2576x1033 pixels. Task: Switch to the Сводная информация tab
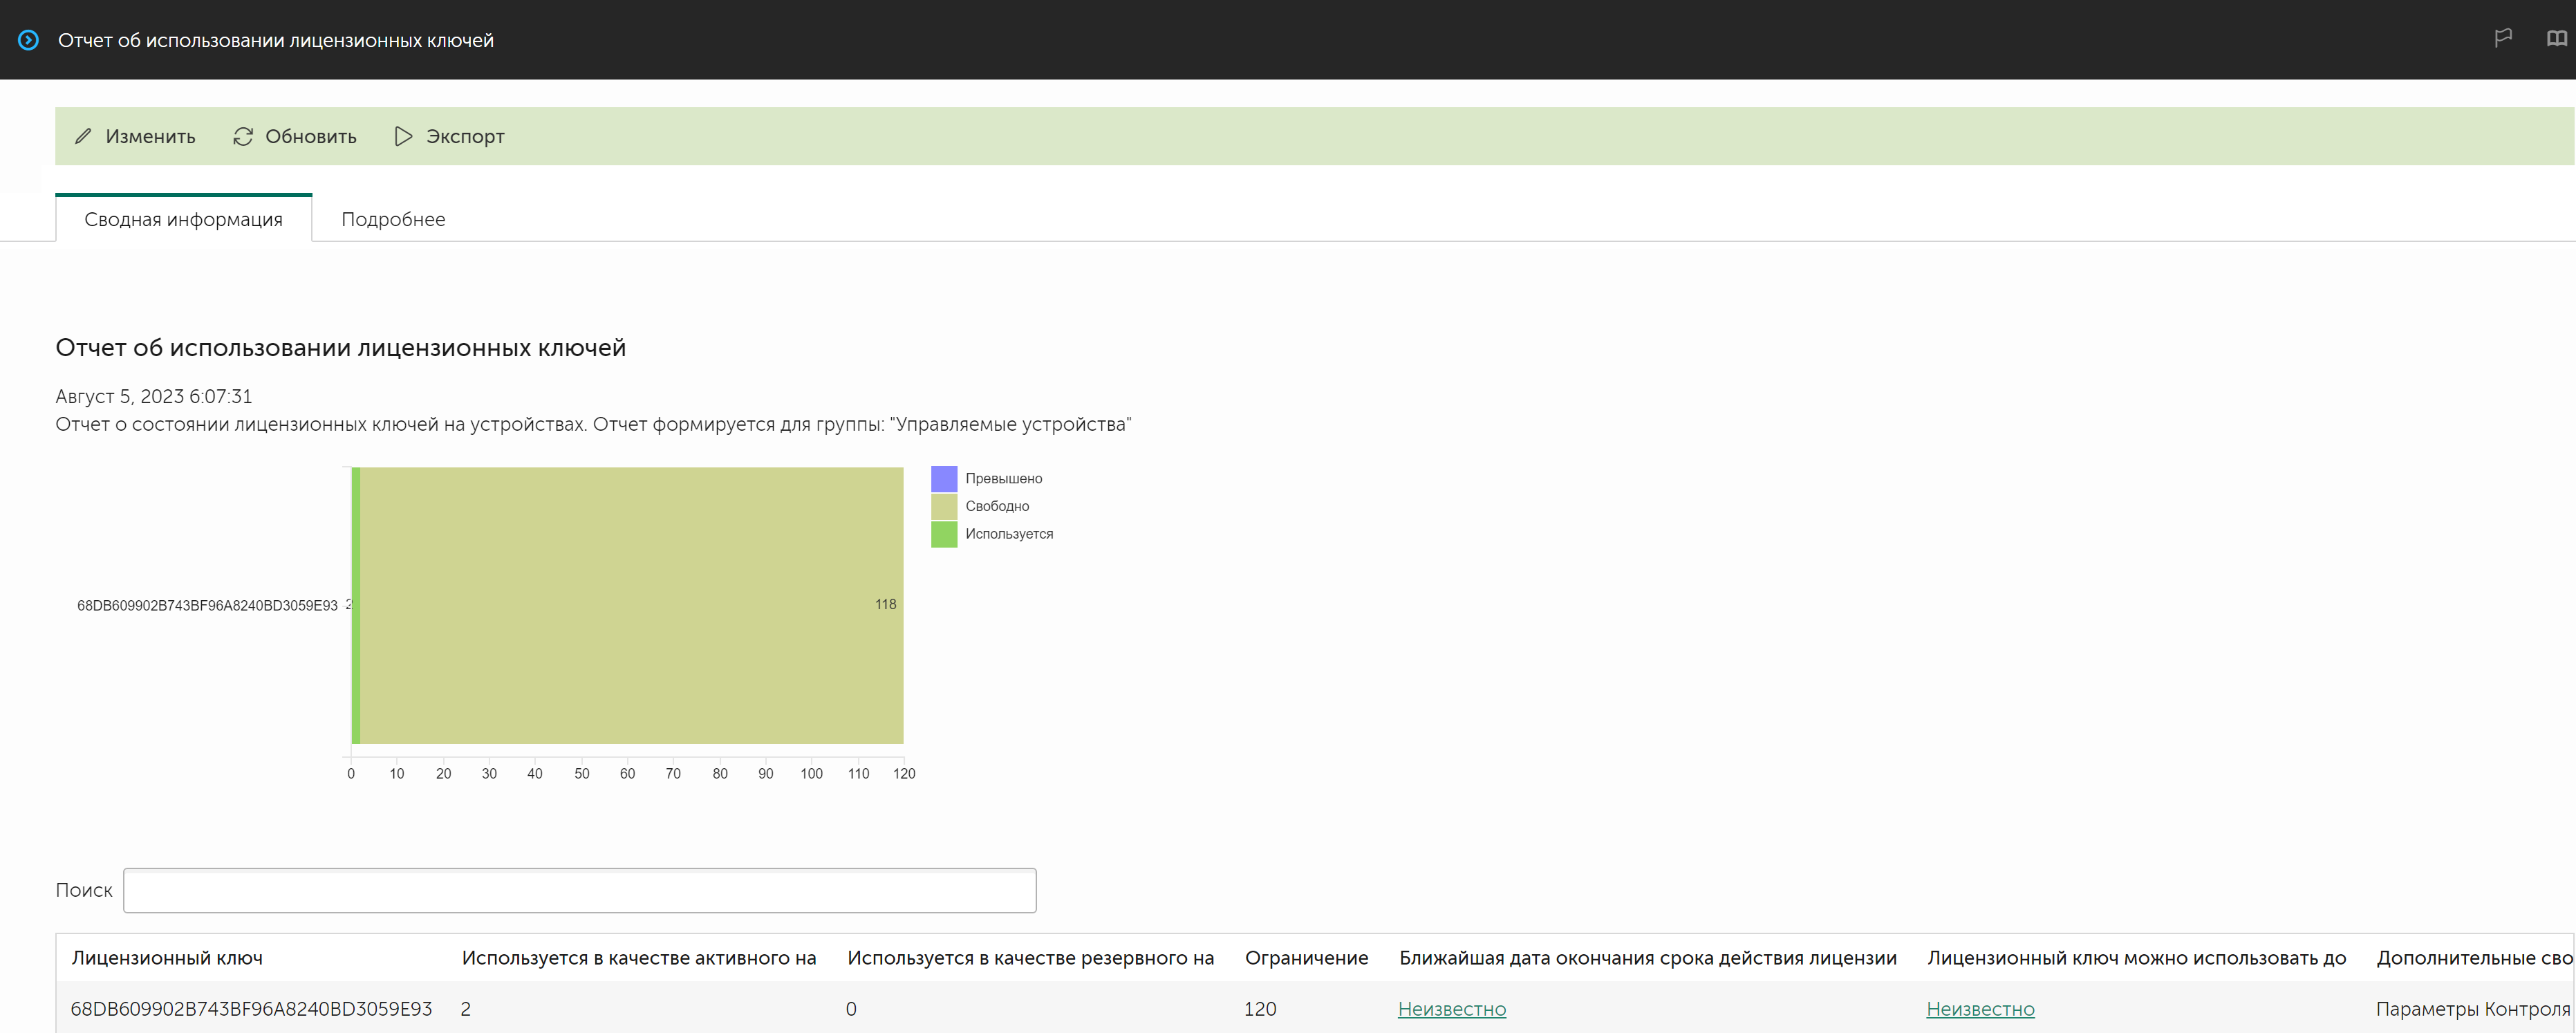coord(184,219)
